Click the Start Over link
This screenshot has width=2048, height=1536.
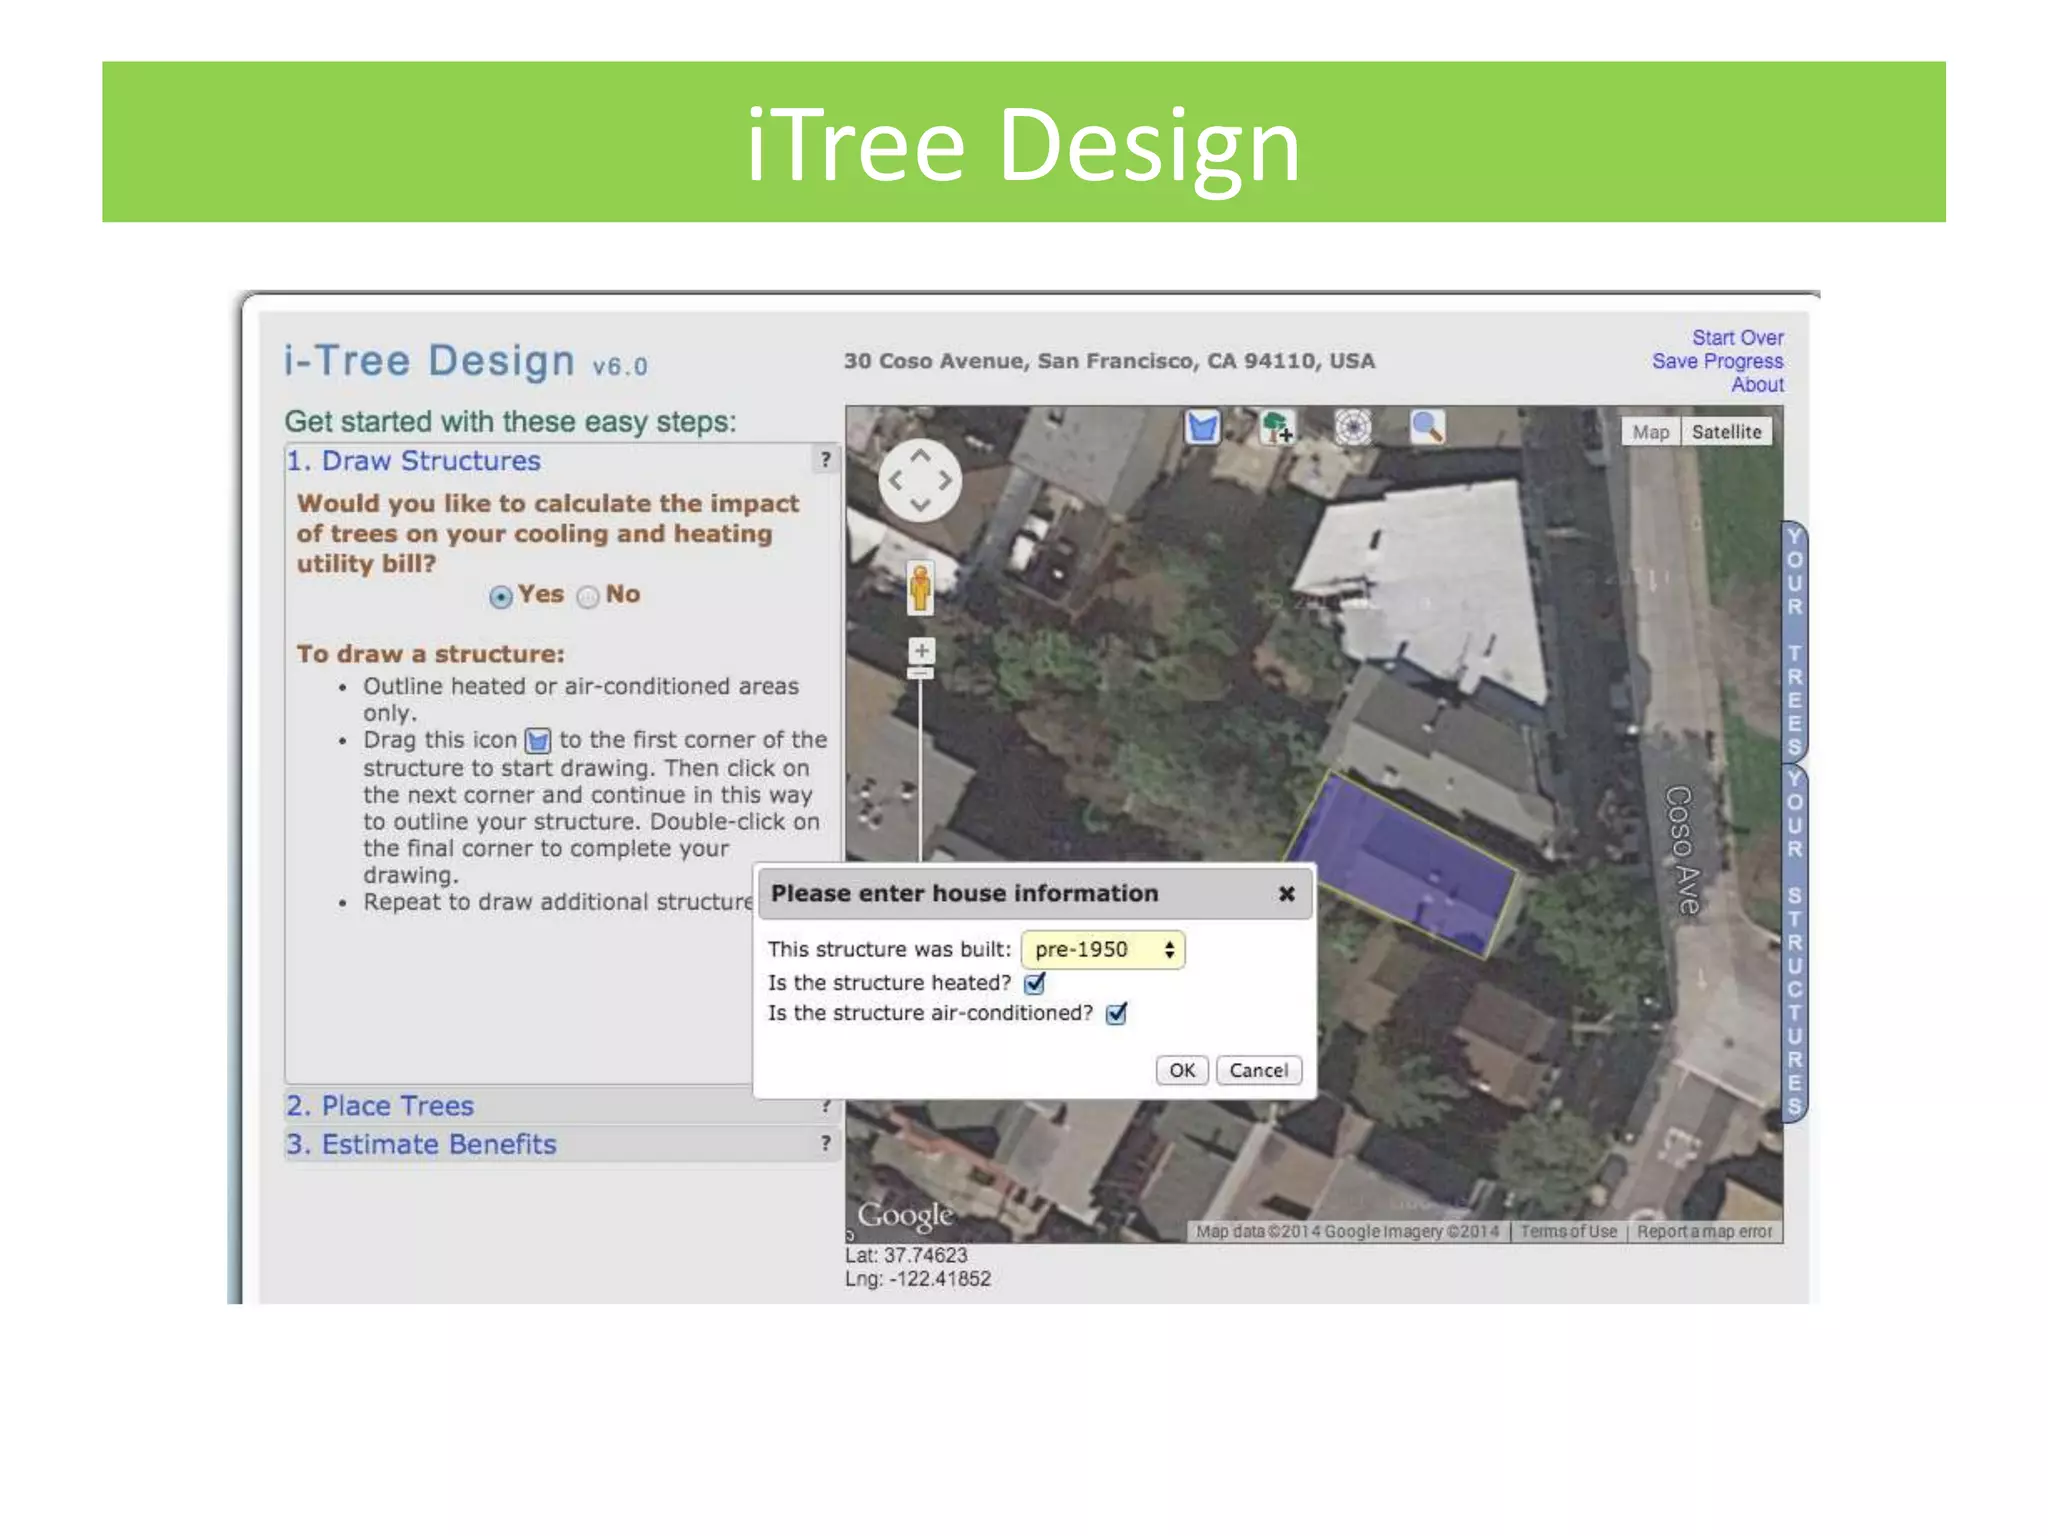coord(1738,338)
